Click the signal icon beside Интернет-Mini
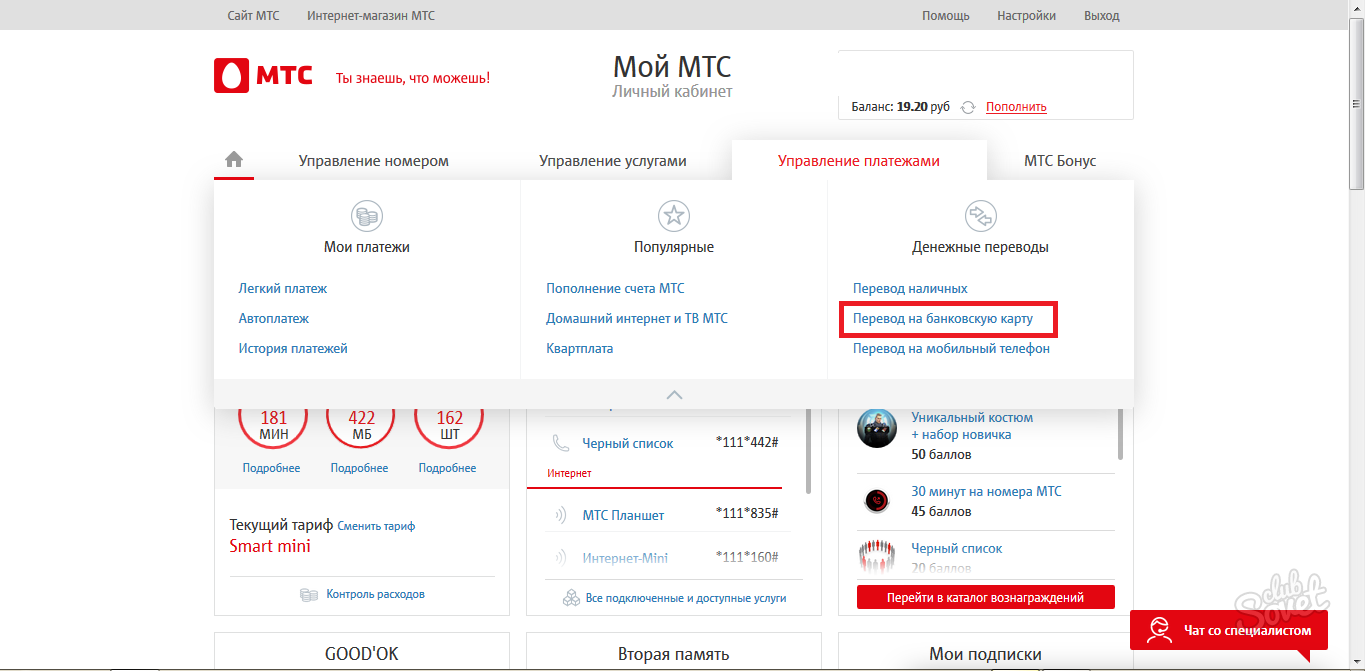The image size is (1365, 671). (561, 558)
